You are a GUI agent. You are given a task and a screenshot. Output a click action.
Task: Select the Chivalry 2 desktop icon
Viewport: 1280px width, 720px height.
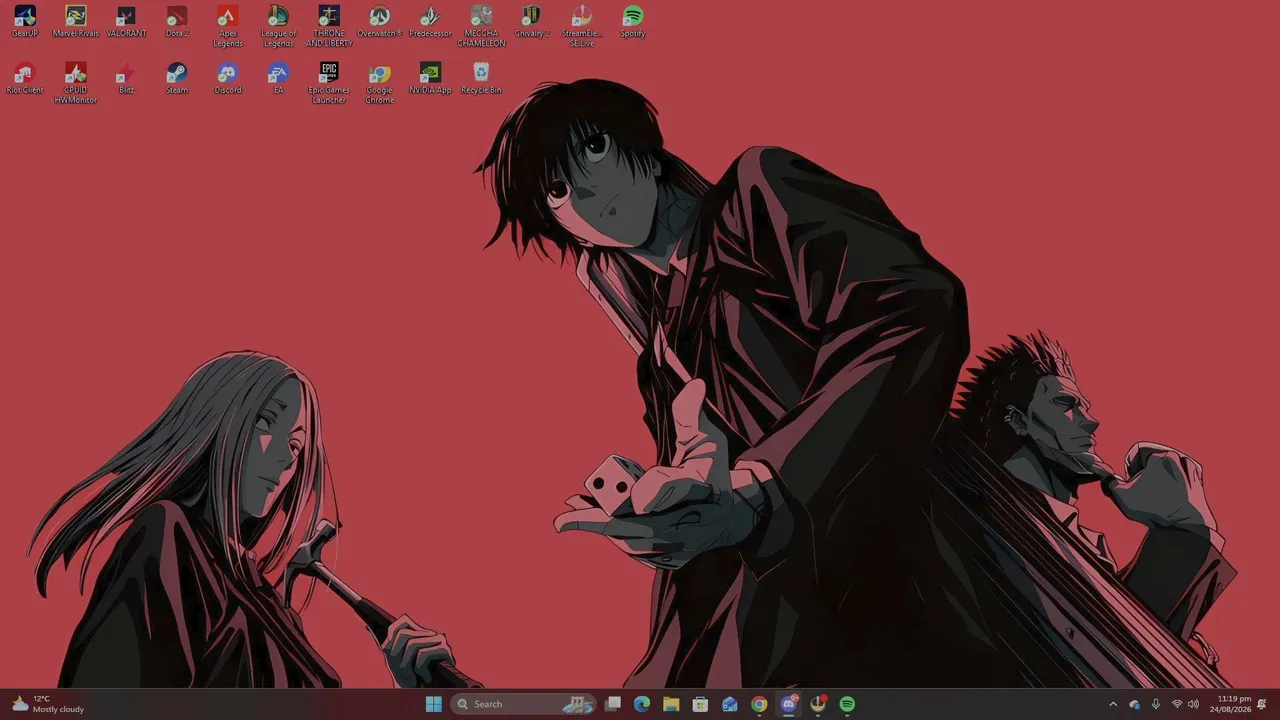pyautogui.click(x=532, y=22)
